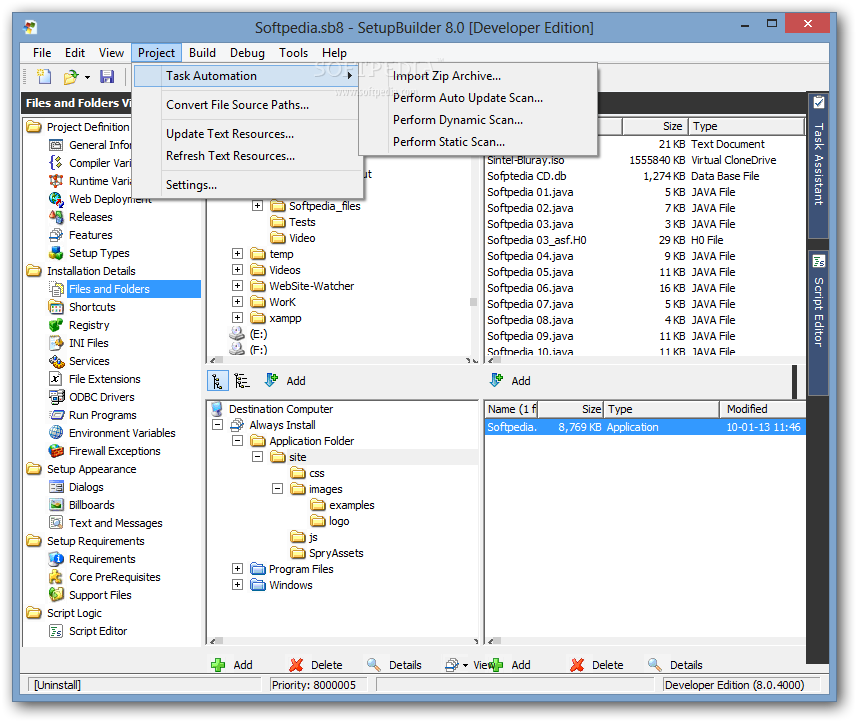Screen dimensions: 857x722
Task: Expand the temp folder
Action: [237, 254]
